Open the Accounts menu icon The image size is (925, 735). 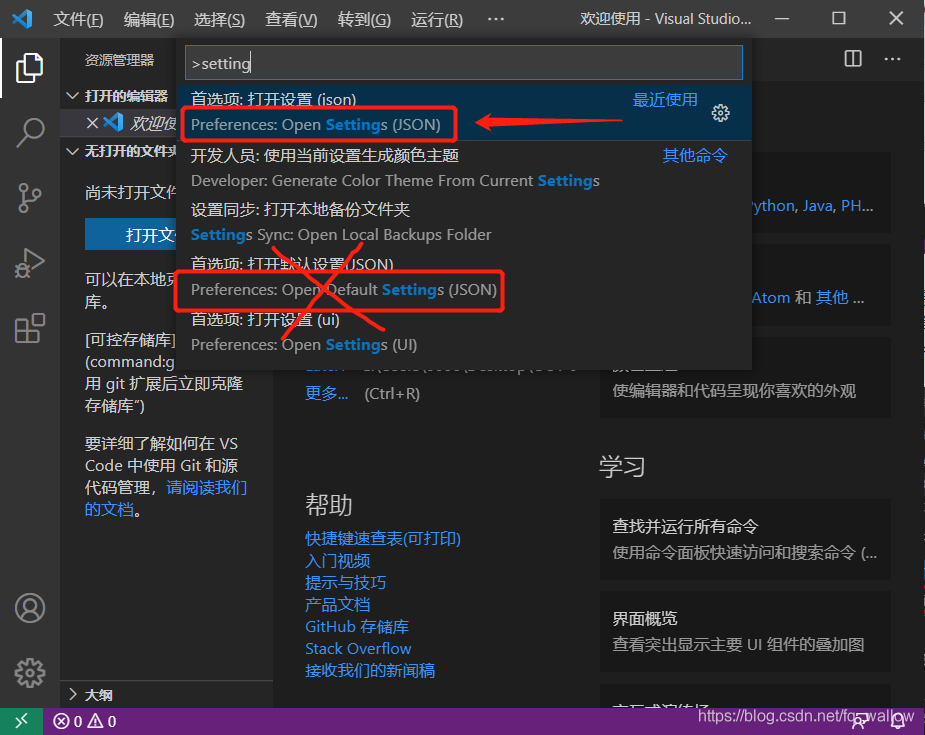(29, 608)
